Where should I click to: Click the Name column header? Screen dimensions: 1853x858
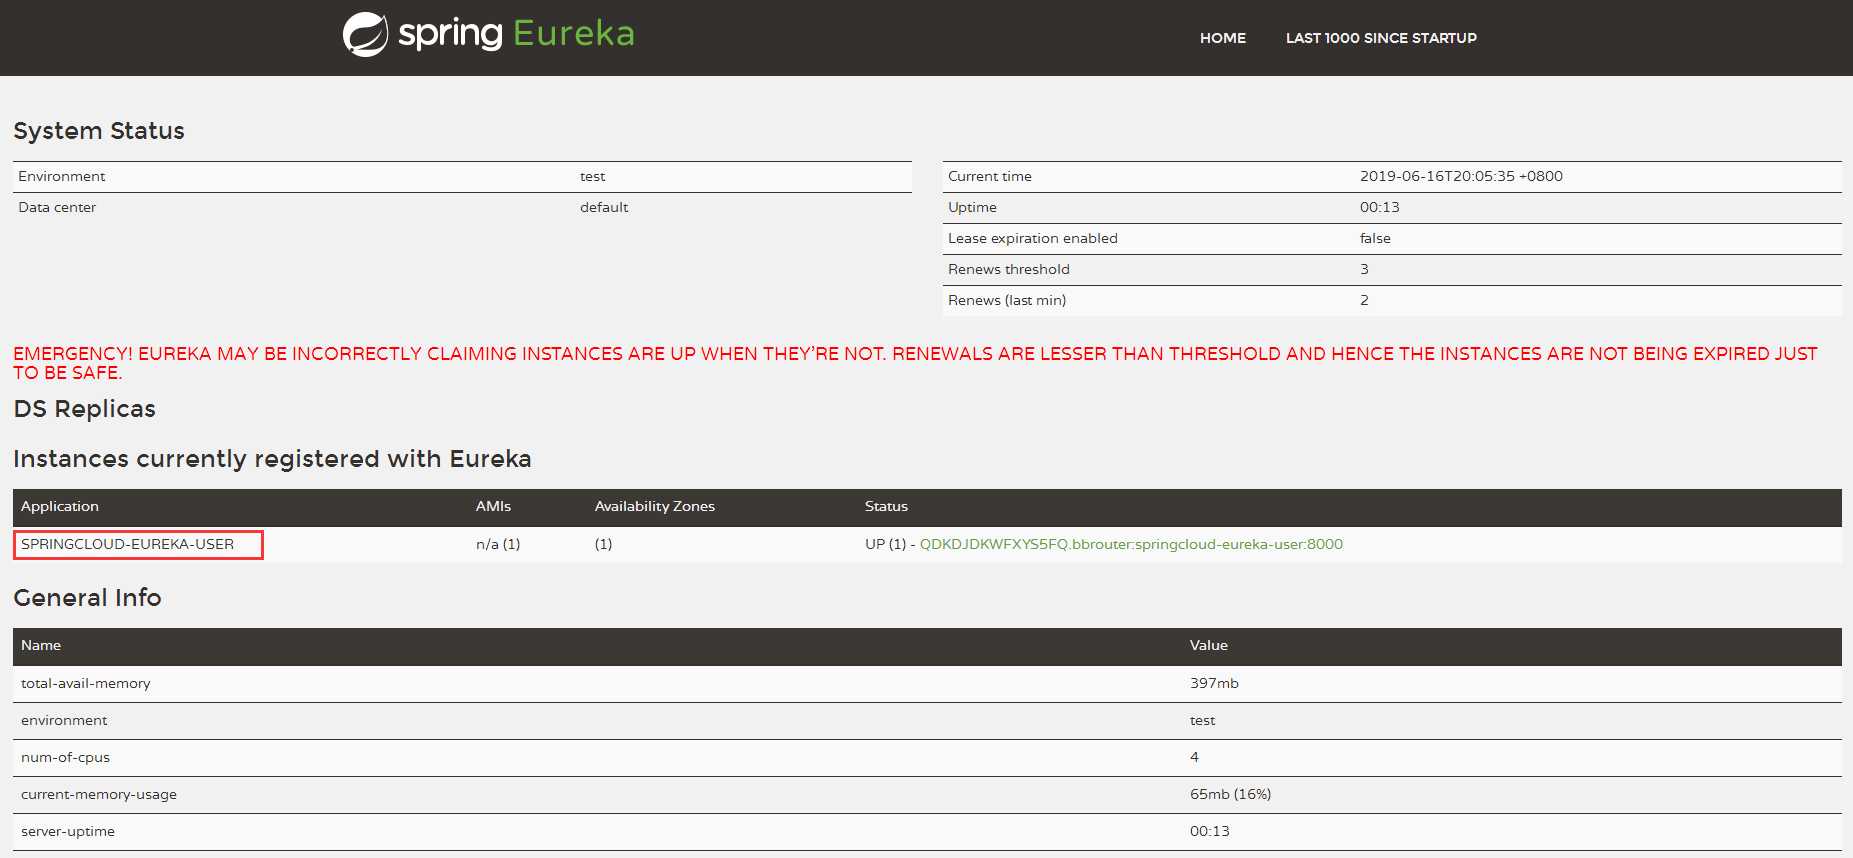pyautogui.click(x=41, y=645)
